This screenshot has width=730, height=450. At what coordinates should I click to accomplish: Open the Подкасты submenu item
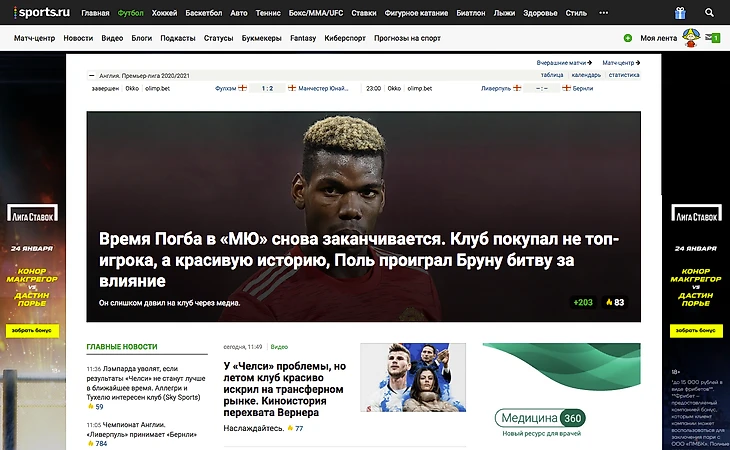178,38
